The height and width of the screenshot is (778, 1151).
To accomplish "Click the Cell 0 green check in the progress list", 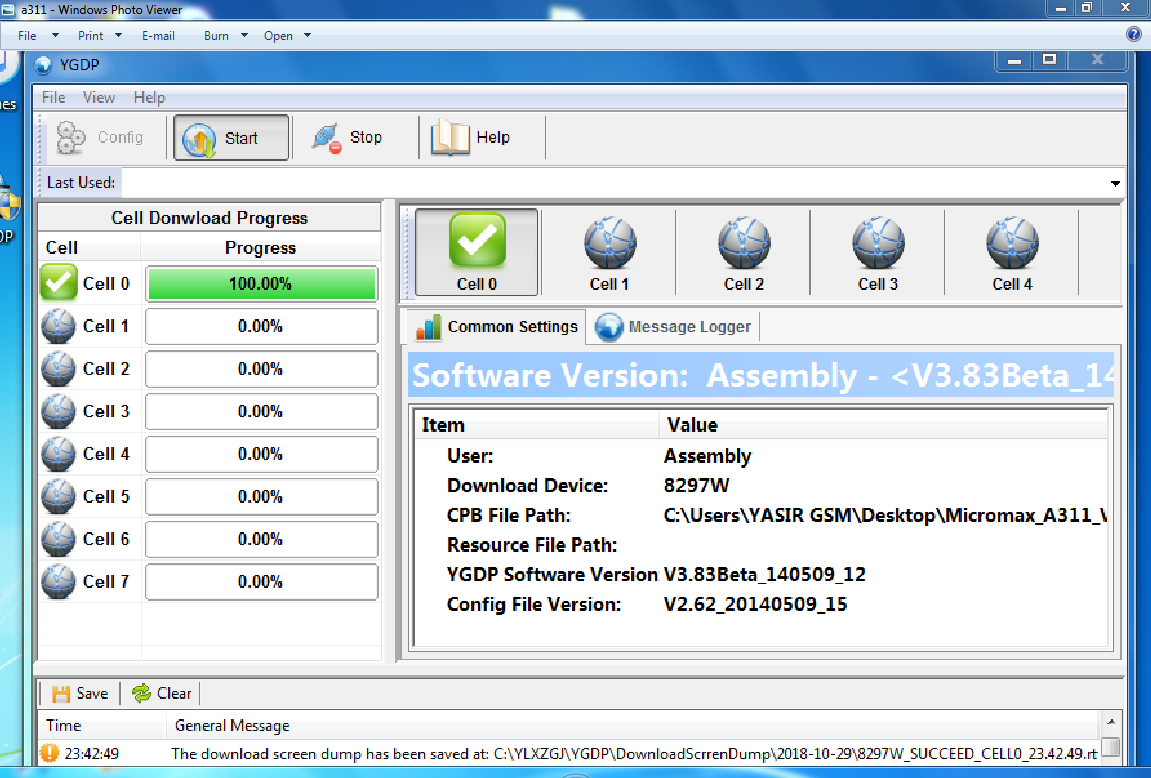I will click(59, 283).
